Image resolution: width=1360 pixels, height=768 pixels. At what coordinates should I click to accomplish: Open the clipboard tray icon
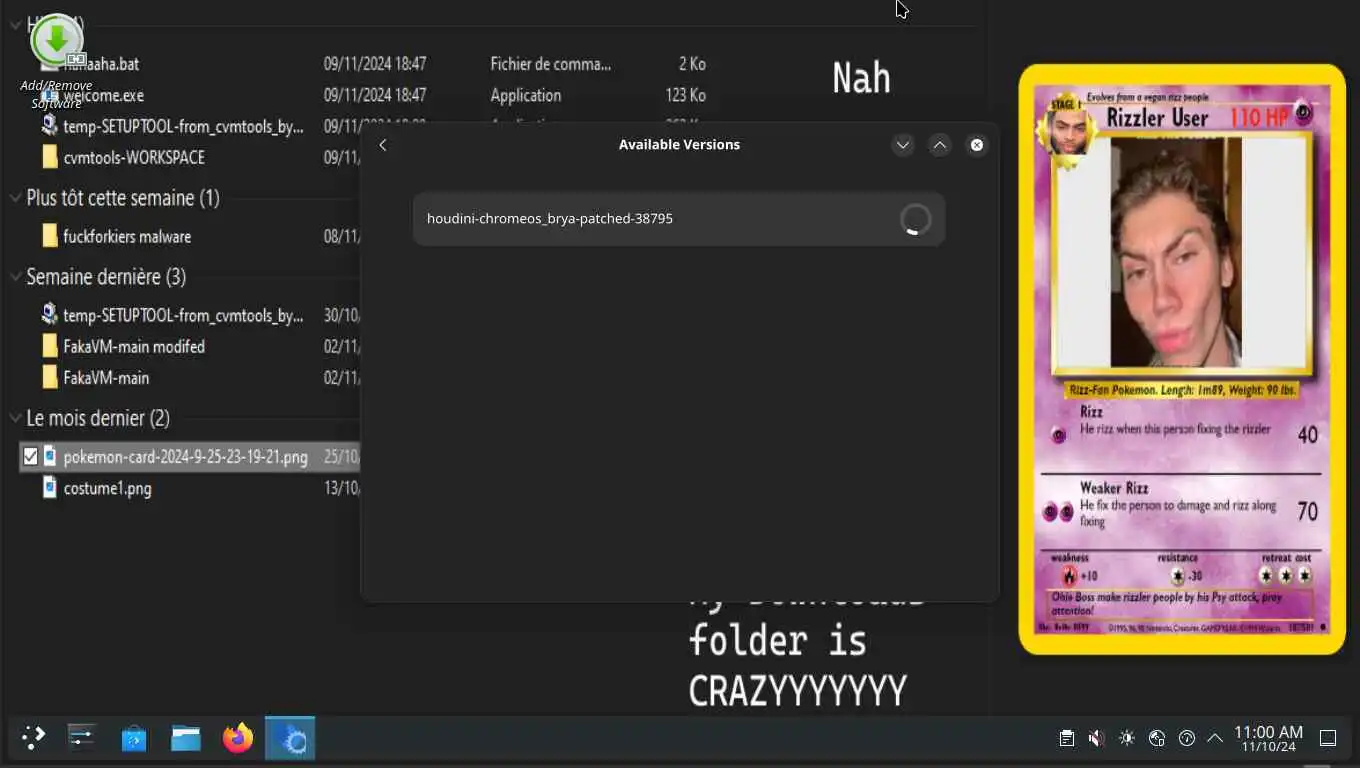coord(1067,738)
